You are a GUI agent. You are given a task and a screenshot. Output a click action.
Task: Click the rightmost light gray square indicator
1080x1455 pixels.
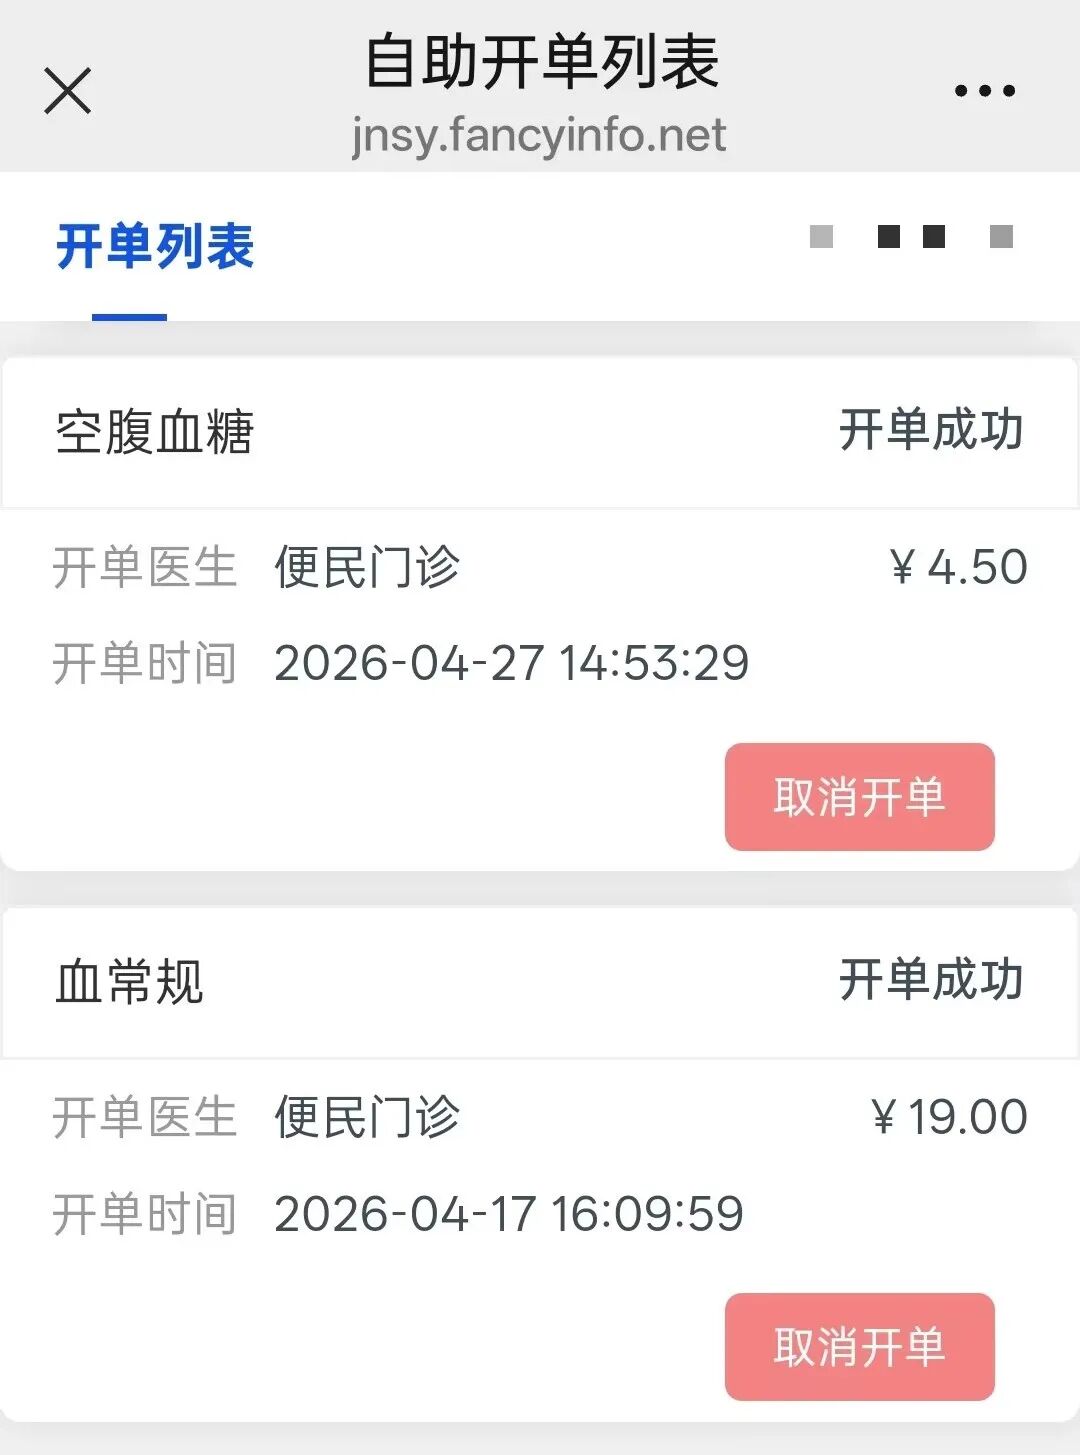1001,237
